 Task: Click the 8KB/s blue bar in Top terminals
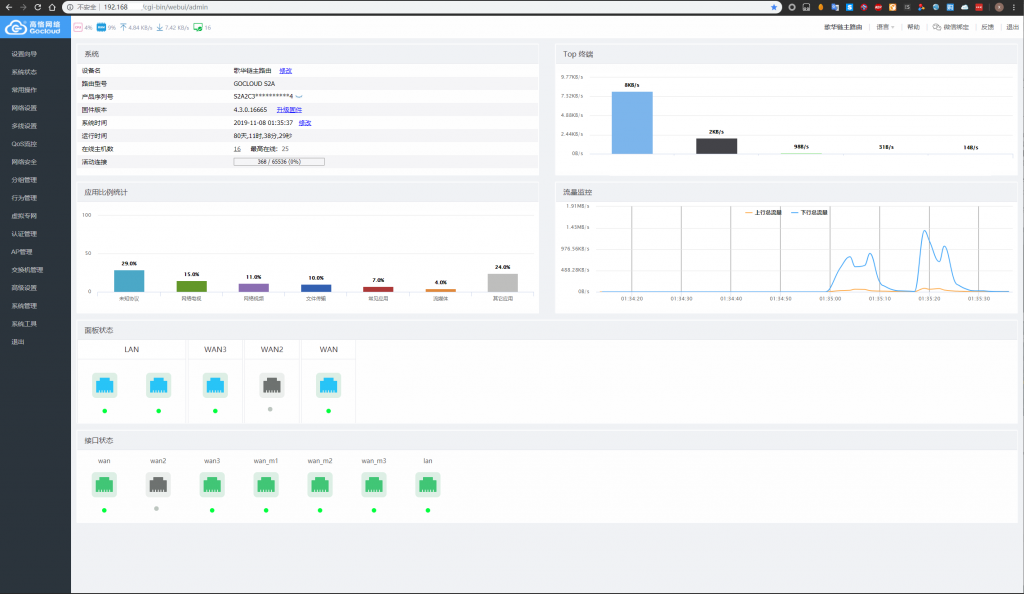coord(632,123)
